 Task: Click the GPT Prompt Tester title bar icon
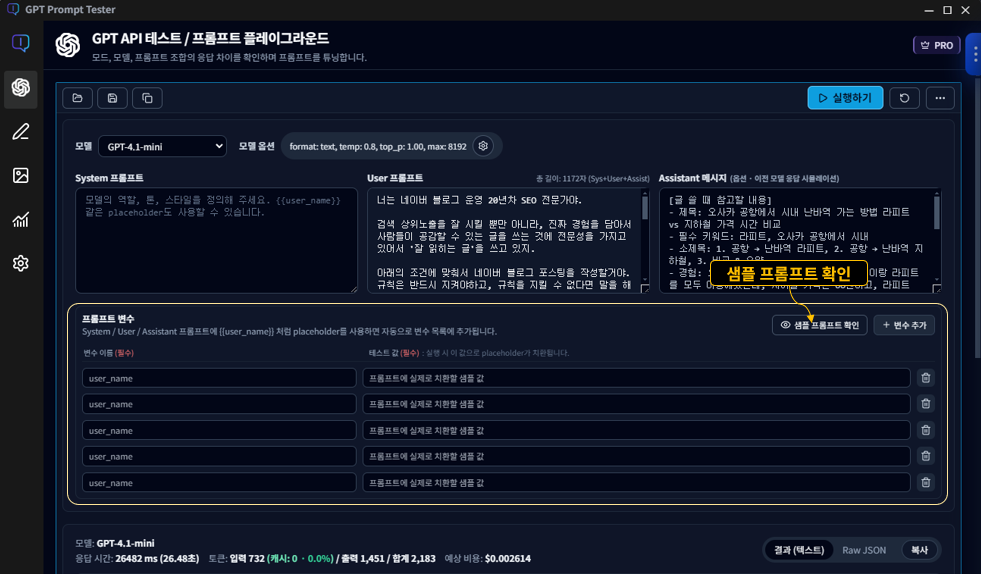click(x=13, y=9)
